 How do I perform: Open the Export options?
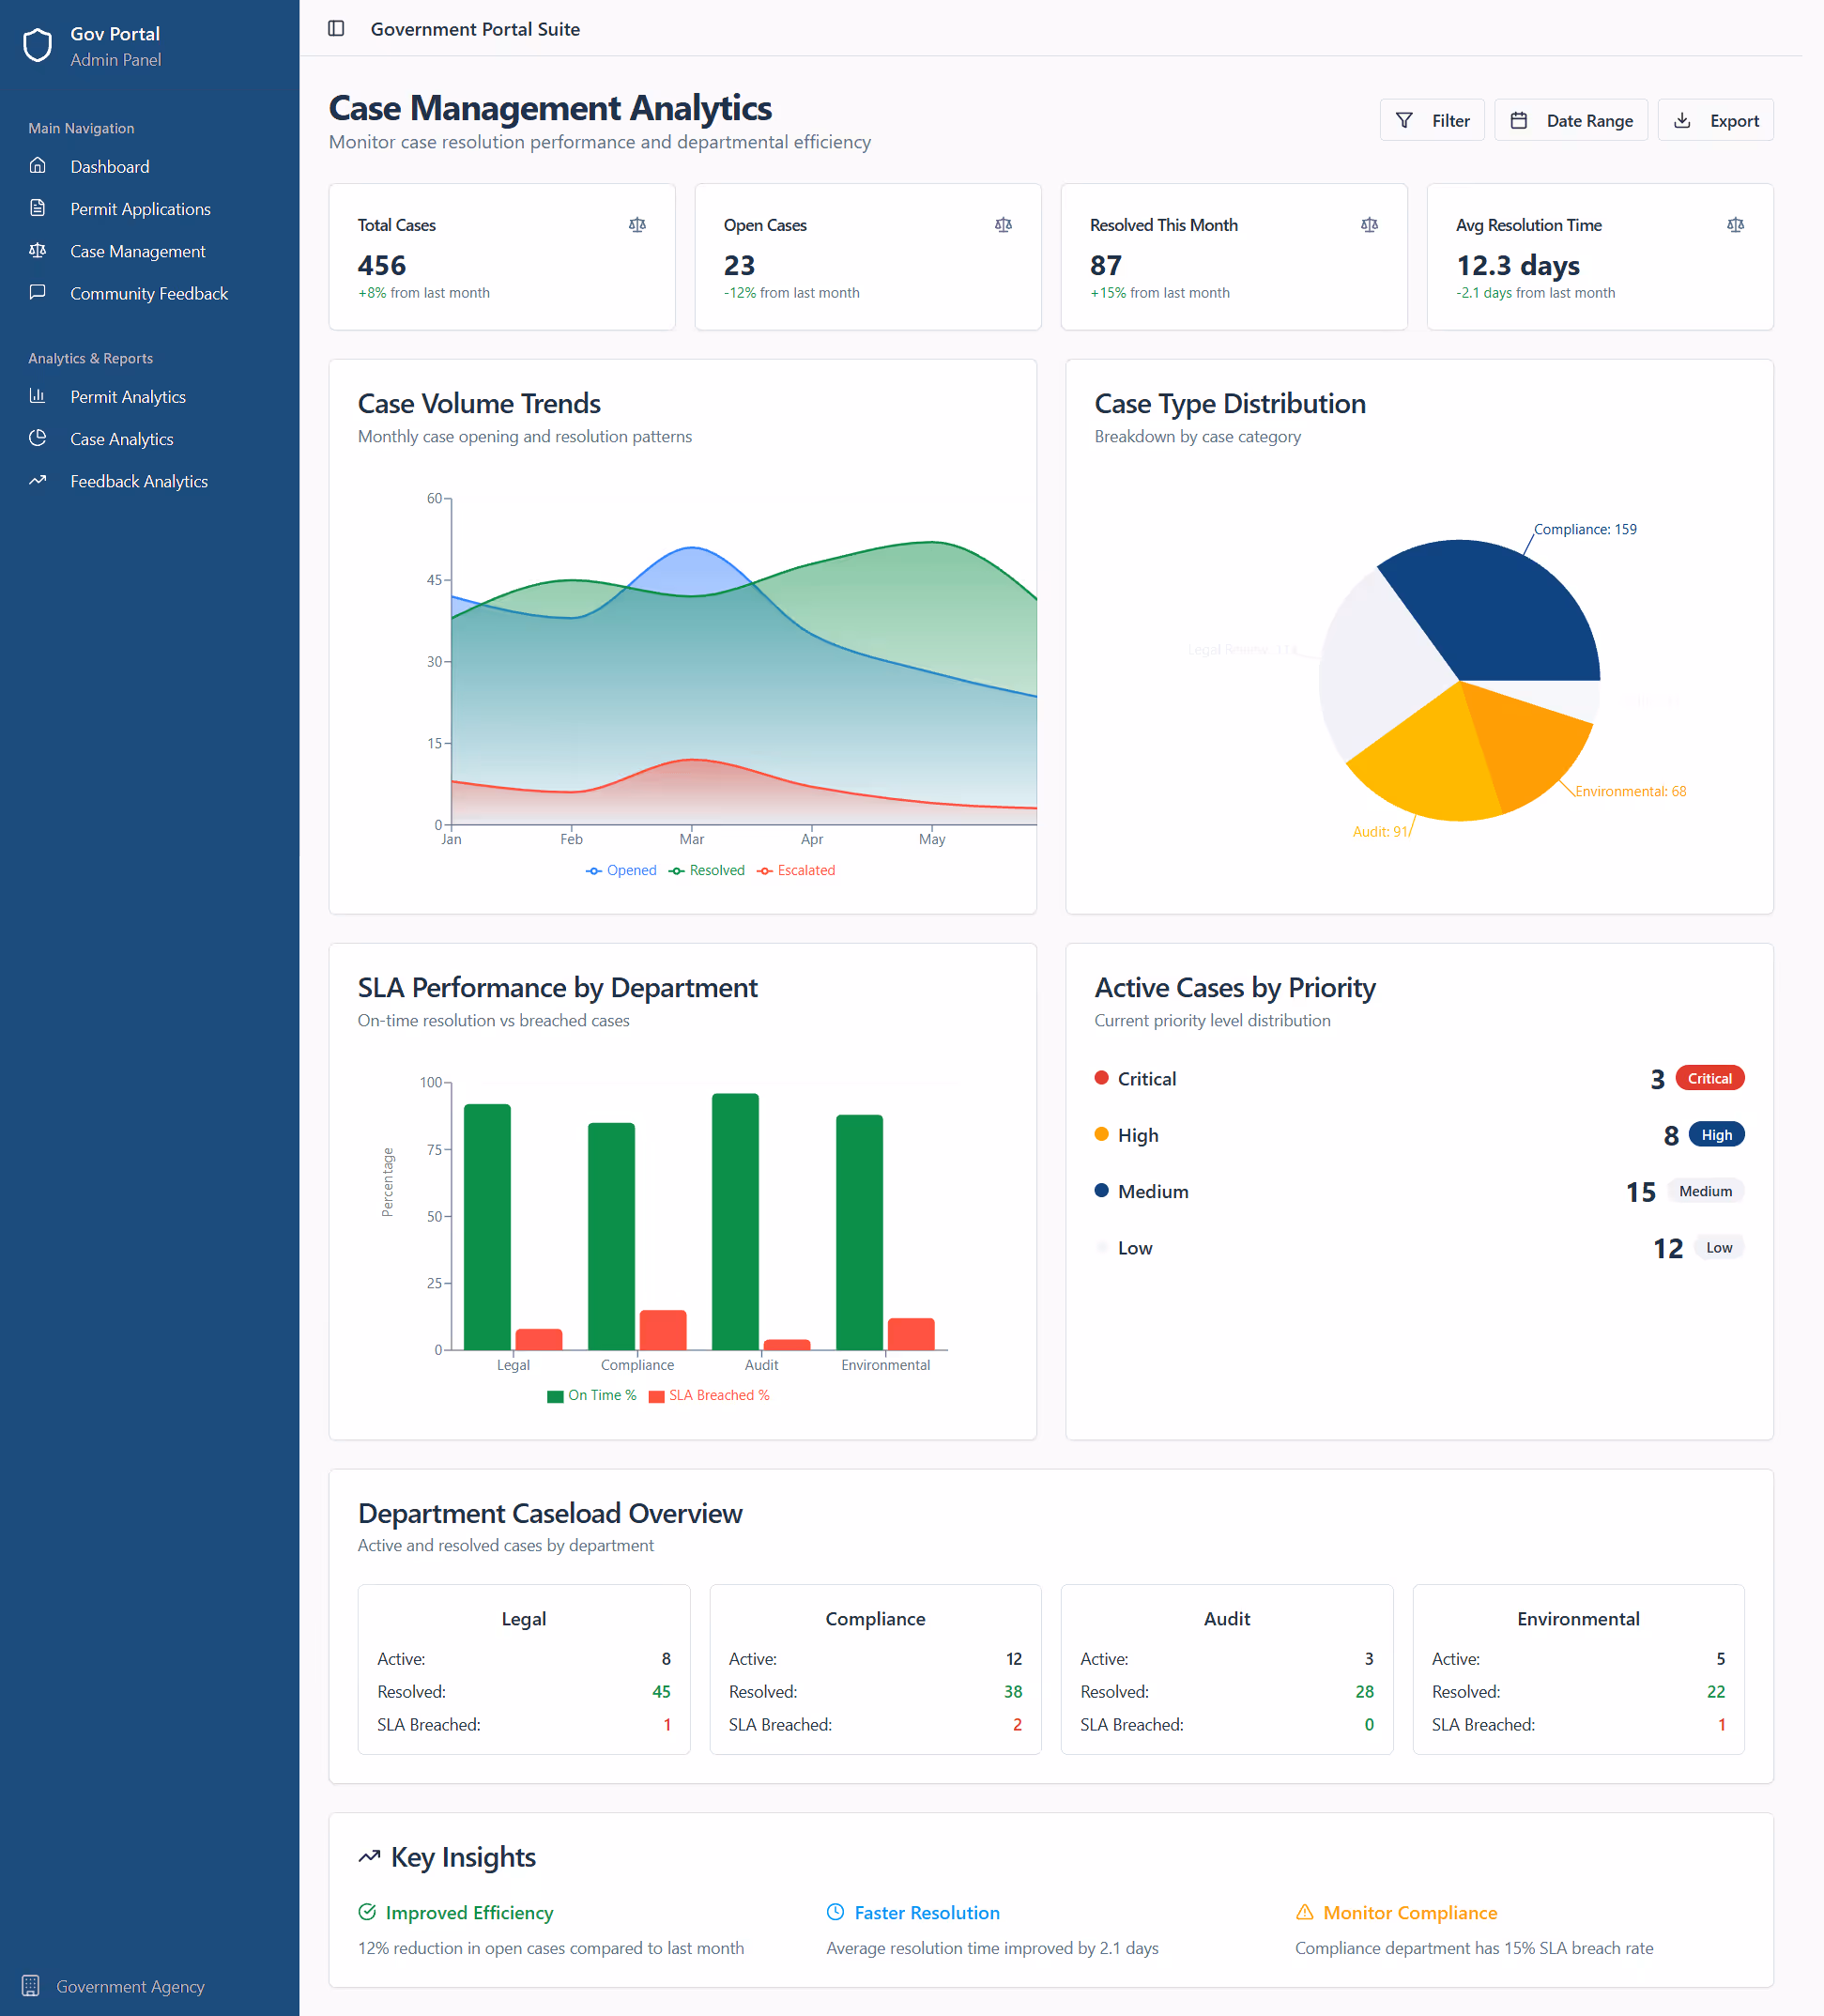click(x=1715, y=120)
